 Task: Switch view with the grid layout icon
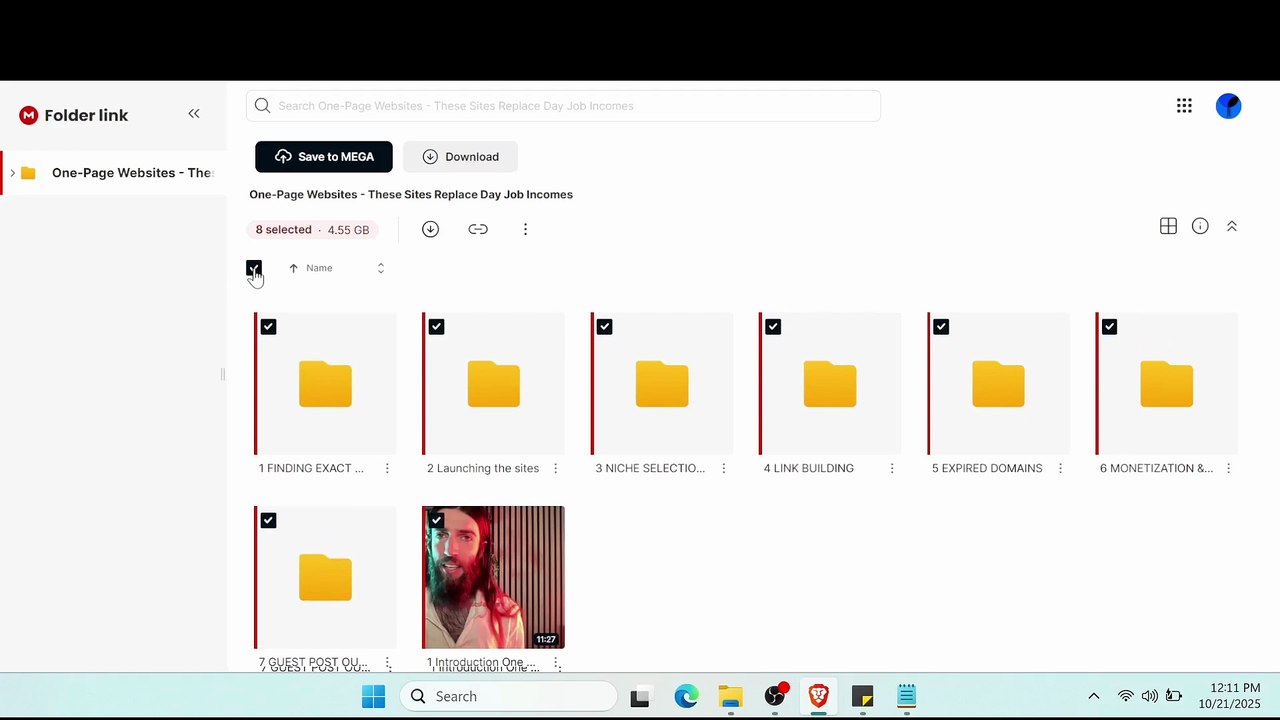coord(1168,226)
